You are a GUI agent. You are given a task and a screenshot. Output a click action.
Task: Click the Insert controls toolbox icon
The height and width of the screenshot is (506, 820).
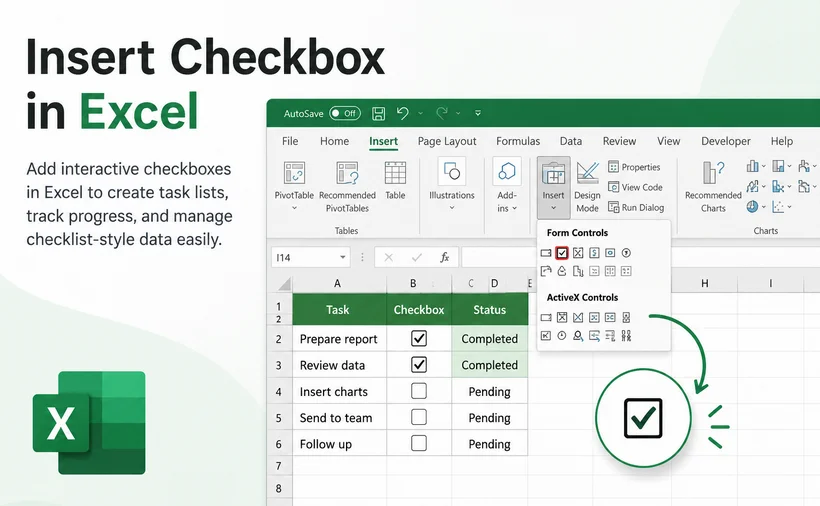(553, 173)
